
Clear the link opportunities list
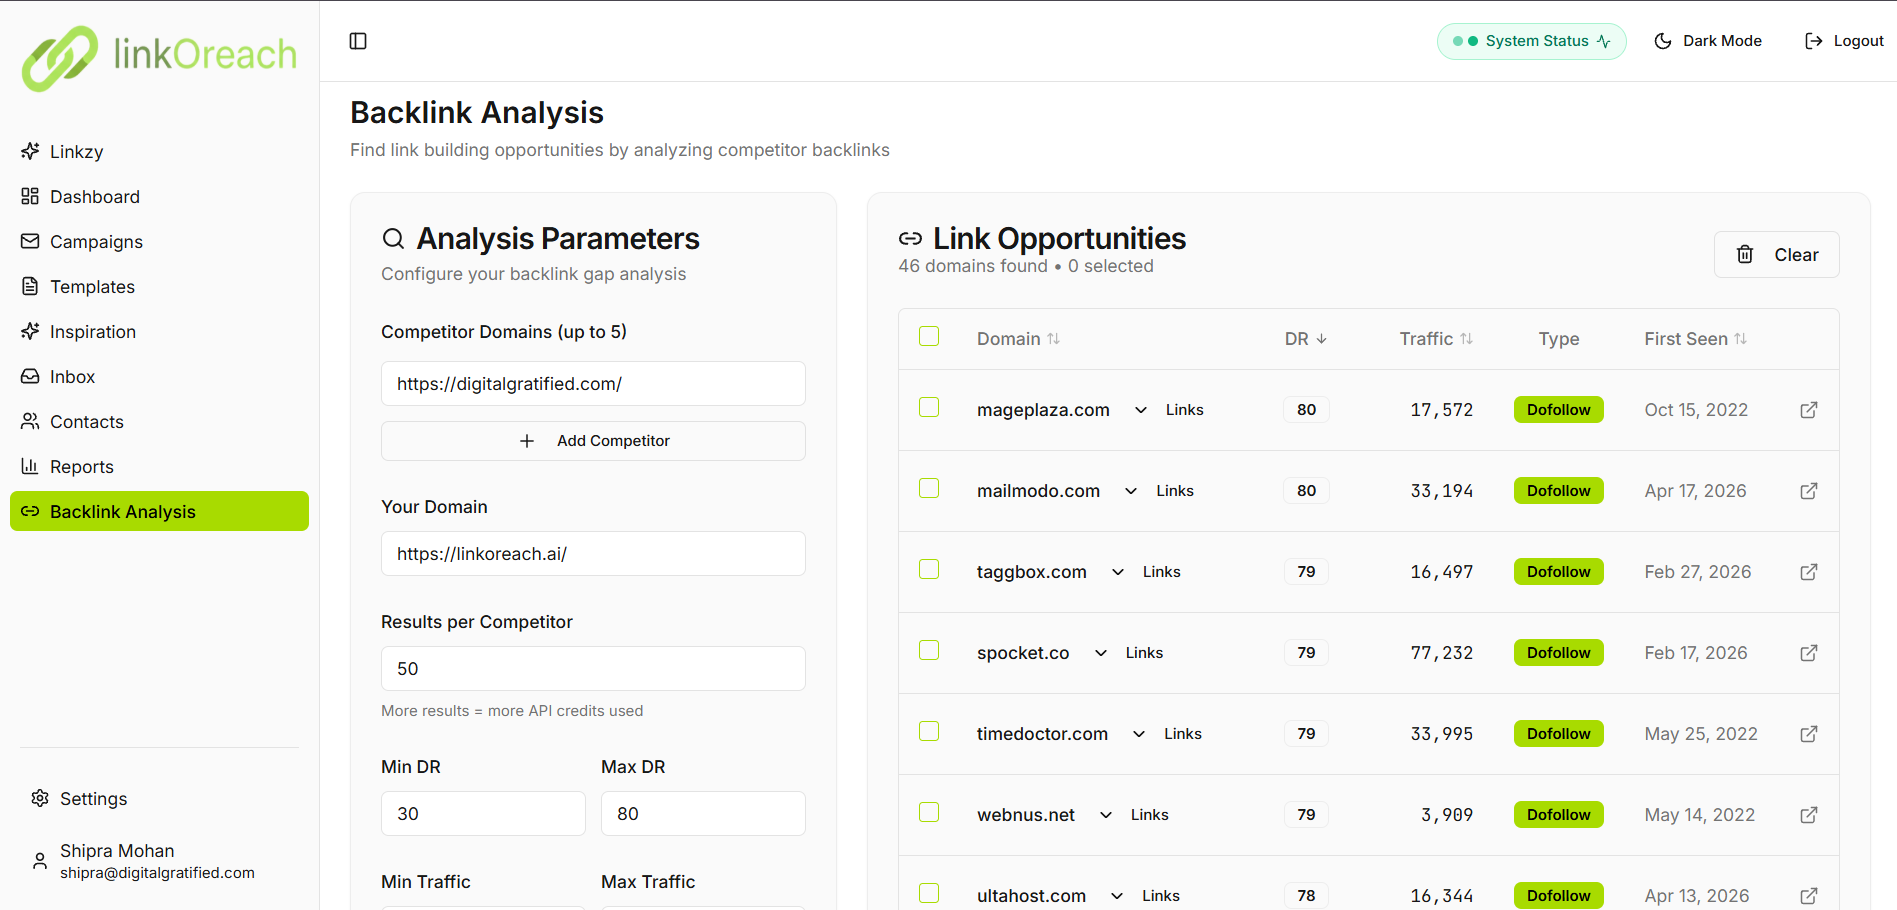[x=1776, y=255]
